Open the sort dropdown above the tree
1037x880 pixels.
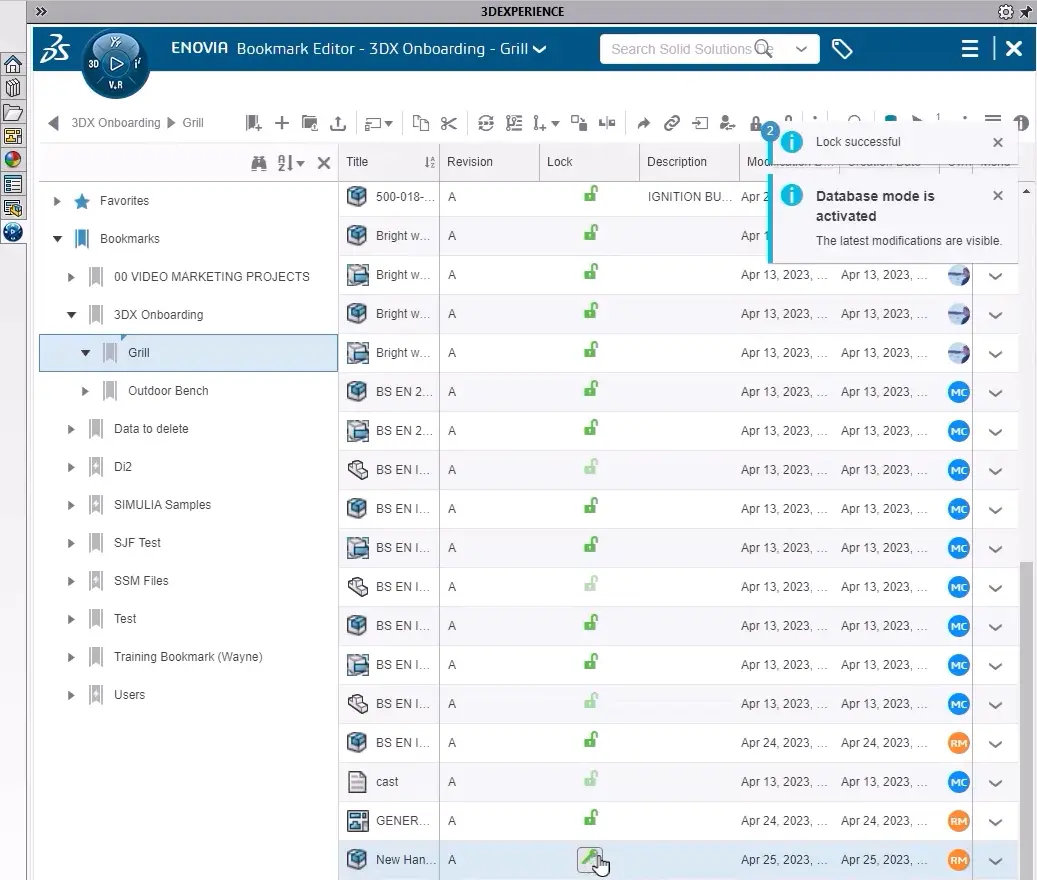[x=290, y=163]
